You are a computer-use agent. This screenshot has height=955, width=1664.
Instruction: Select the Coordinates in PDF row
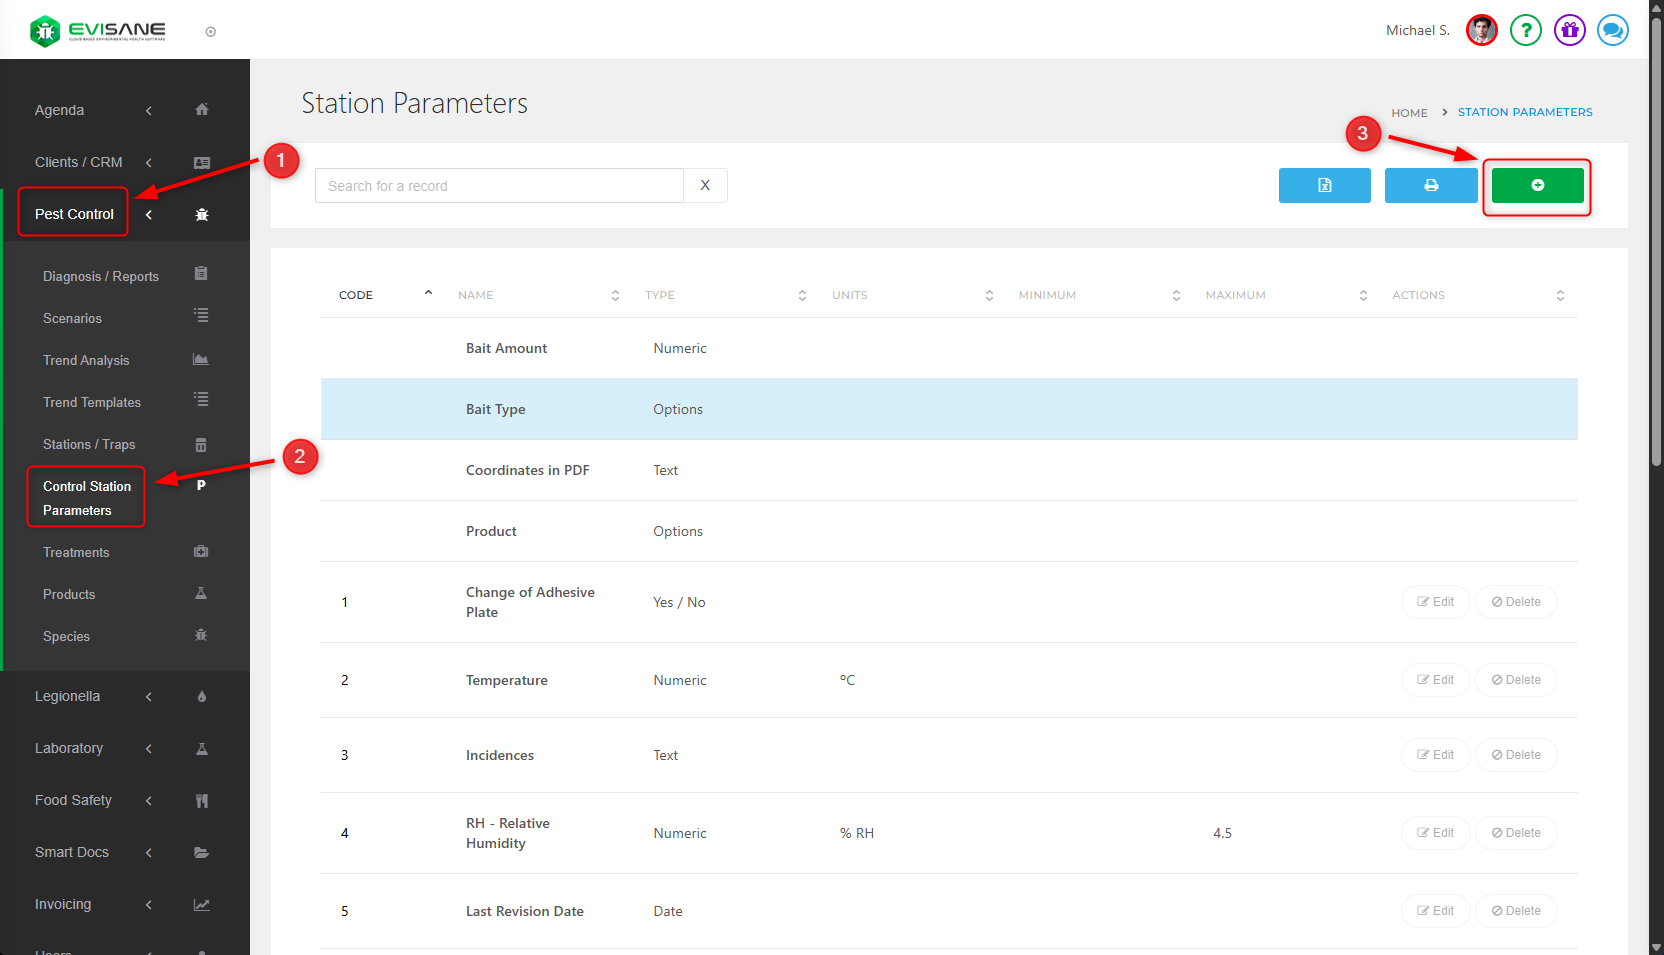coord(949,470)
